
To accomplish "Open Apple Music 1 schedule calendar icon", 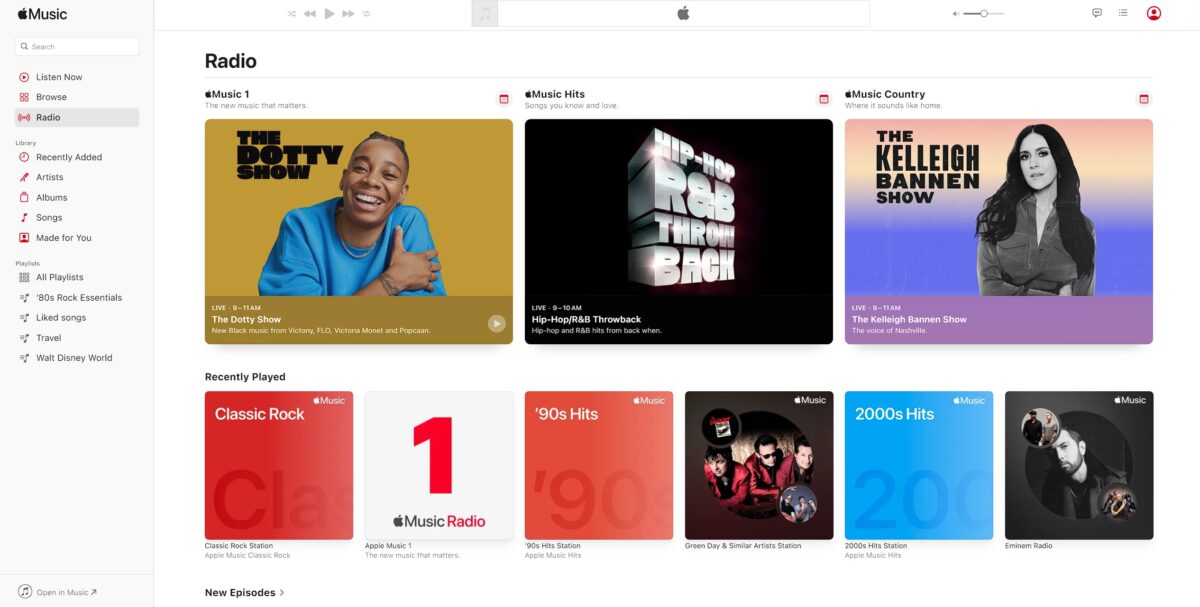I will [504, 99].
